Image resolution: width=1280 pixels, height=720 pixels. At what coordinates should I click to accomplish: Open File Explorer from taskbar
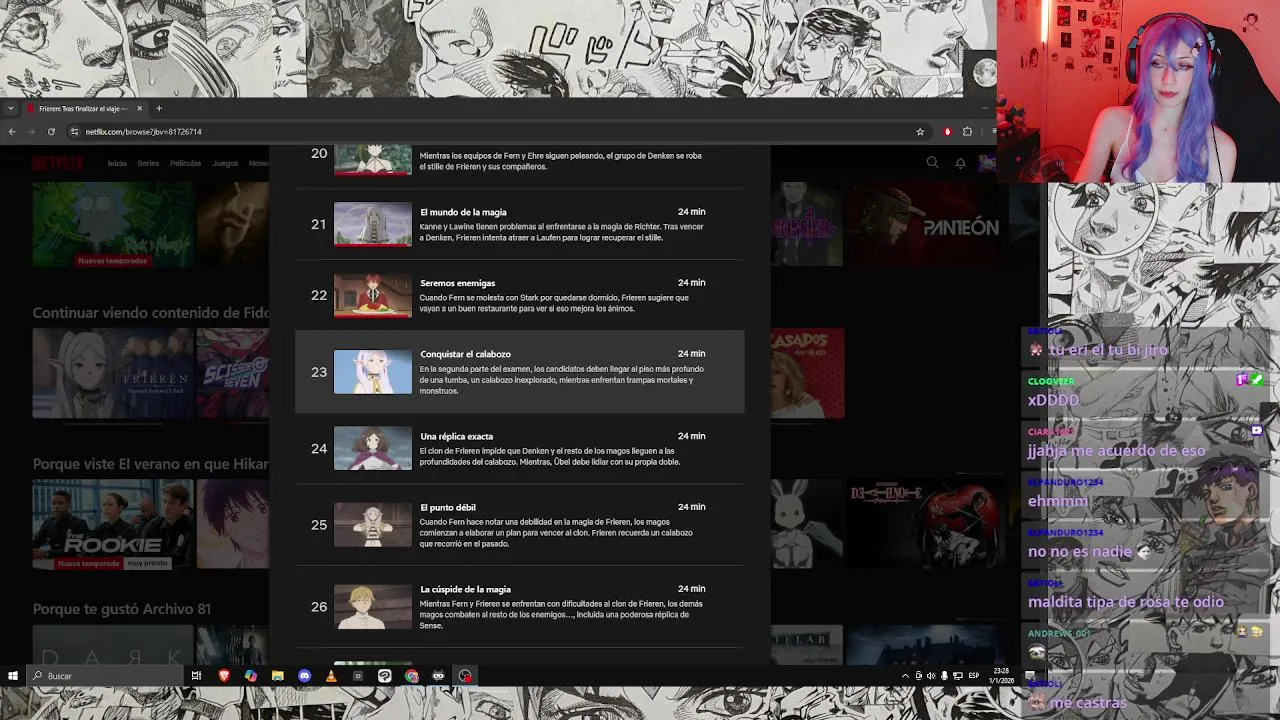point(277,676)
